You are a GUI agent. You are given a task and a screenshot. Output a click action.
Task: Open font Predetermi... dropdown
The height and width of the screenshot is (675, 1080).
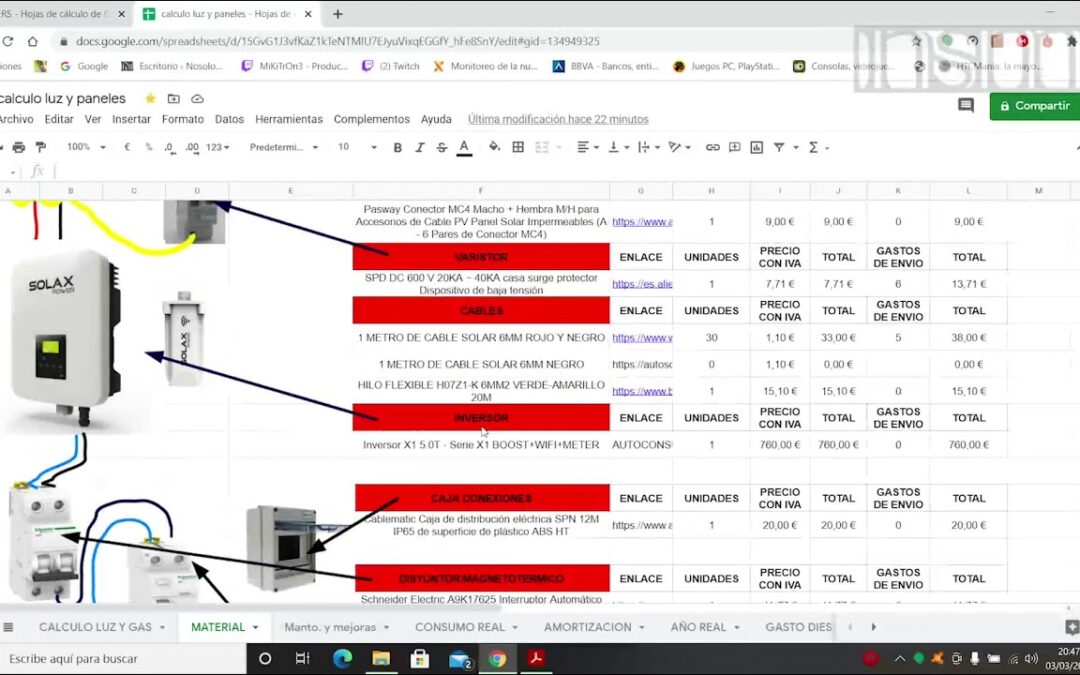coord(284,147)
